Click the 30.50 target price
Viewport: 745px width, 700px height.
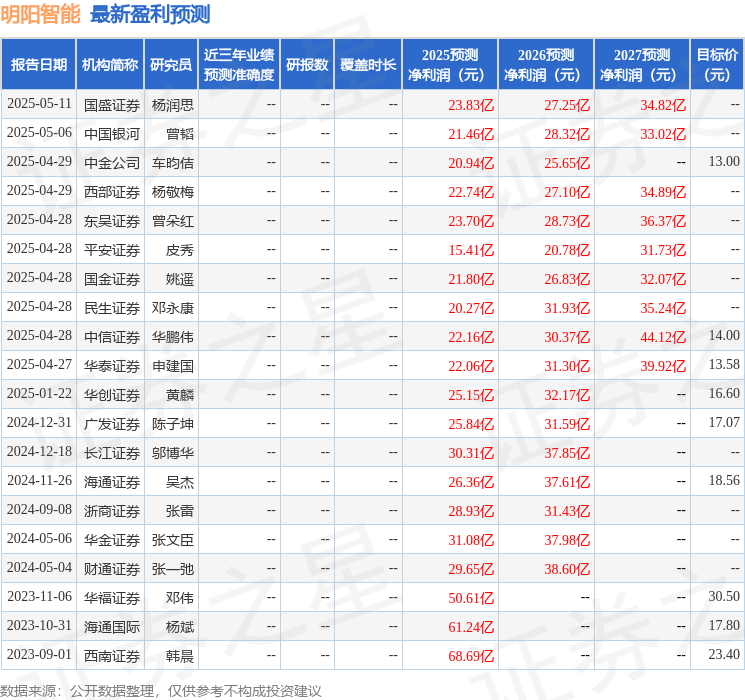pyautogui.click(x=724, y=596)
